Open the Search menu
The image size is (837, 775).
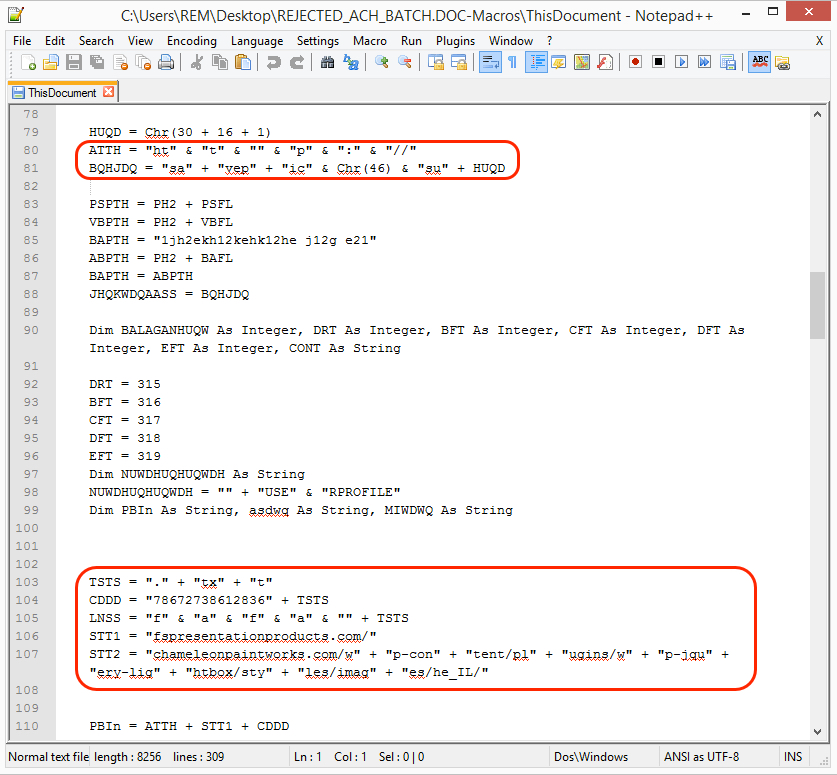tap(96, 41)
